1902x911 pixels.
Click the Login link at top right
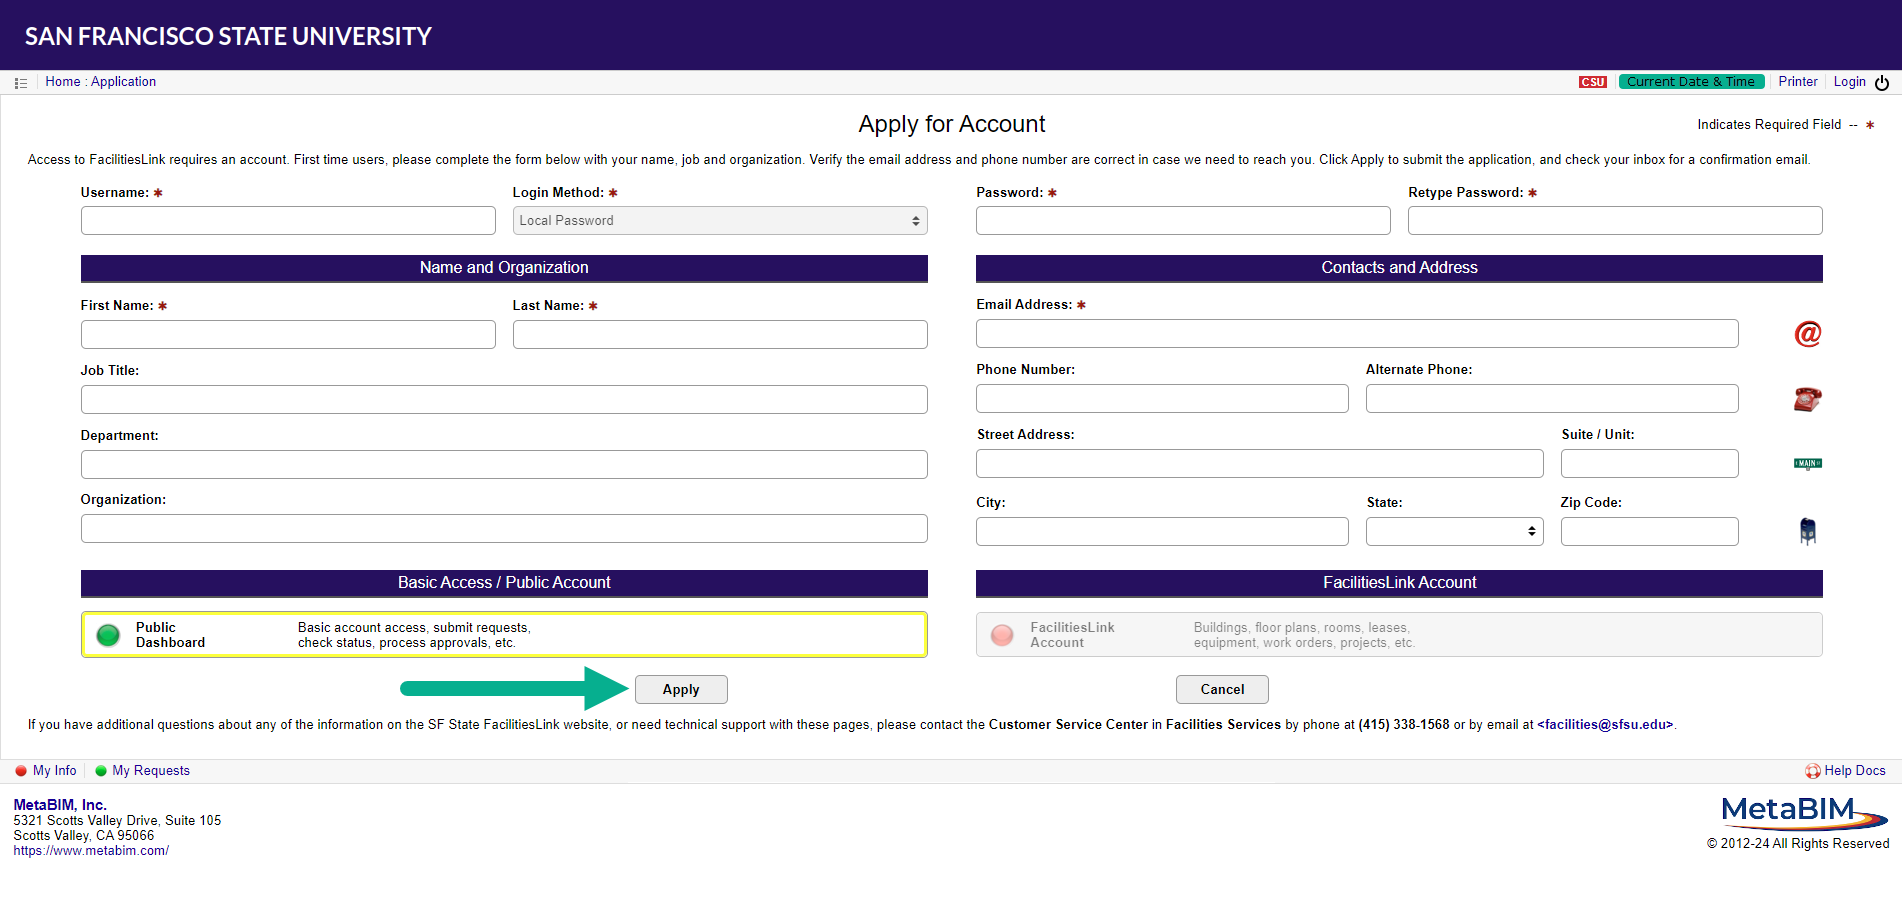tap(1850, 82)
